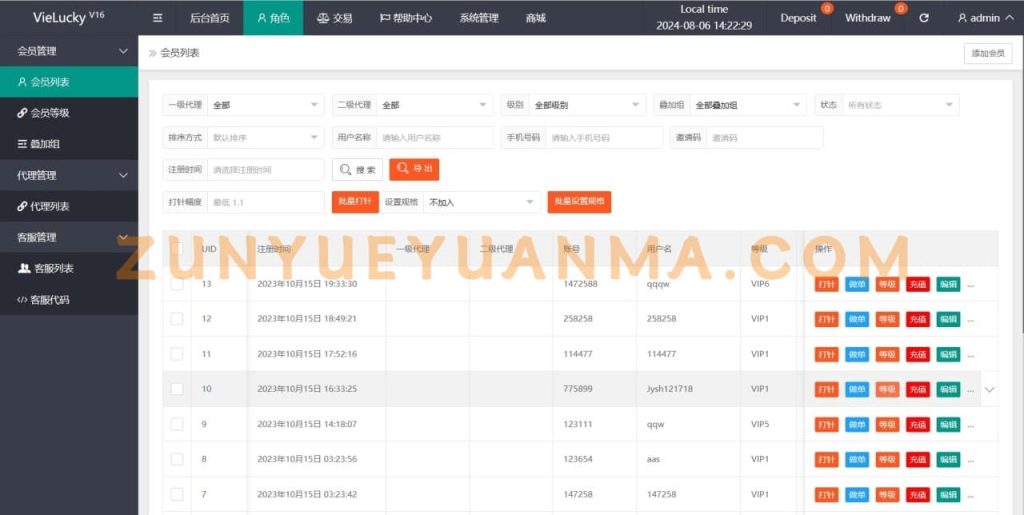Open 代理列表 in the sidebar
The height and width of the screenshot is (515, 1024).
69,206
